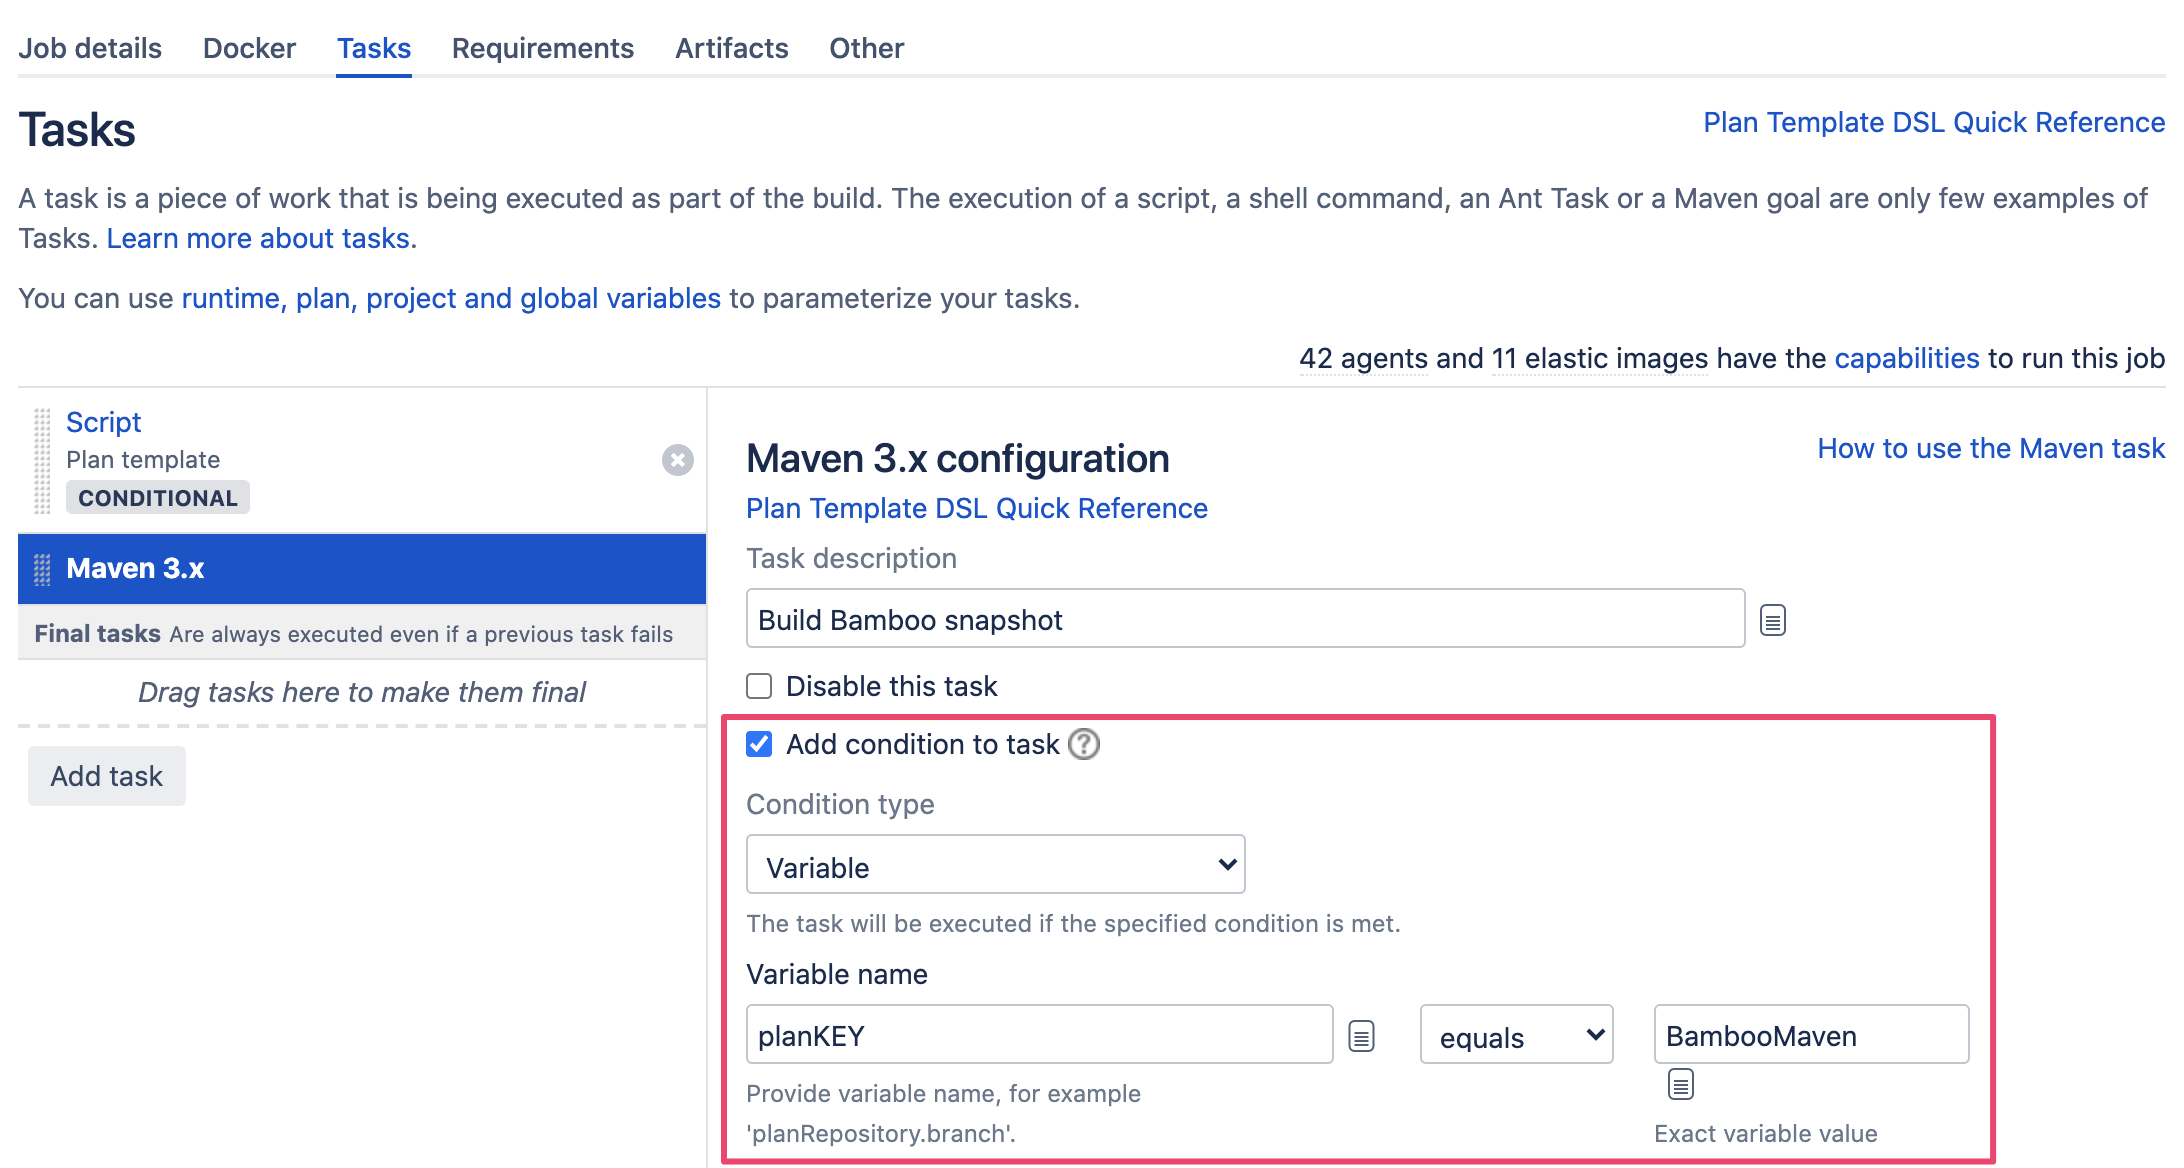The image size is (2184, 1168).
Task: Enable the Disable this task checkbox
Action: click(759, 686)
